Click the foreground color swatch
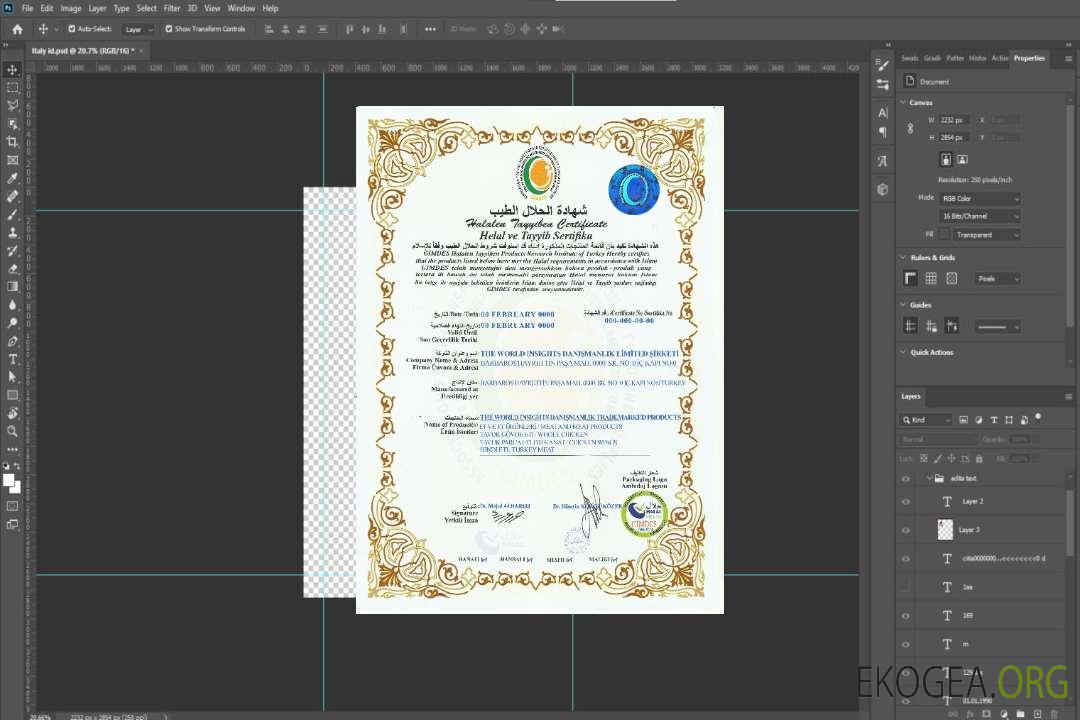Screen dimensions: 1080x720 tap(8, 480)
